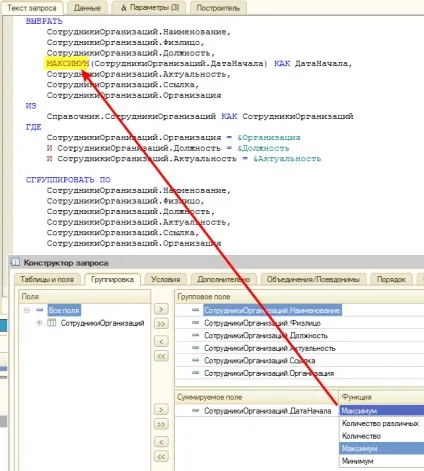
Task: Click the ГДE keyword in query text
Action: pos(33,127)
